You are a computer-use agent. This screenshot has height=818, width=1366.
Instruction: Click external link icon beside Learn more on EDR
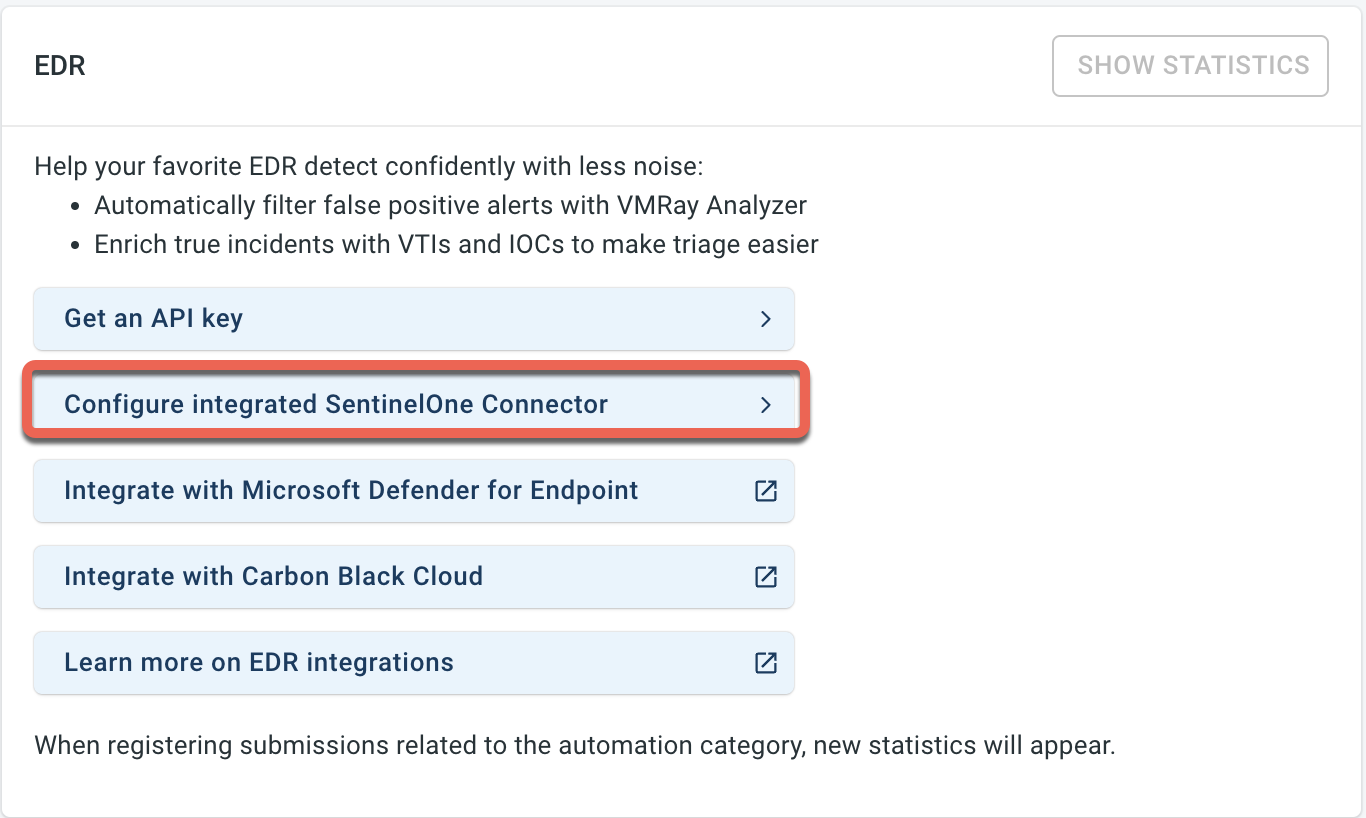(x=766, y=663)
